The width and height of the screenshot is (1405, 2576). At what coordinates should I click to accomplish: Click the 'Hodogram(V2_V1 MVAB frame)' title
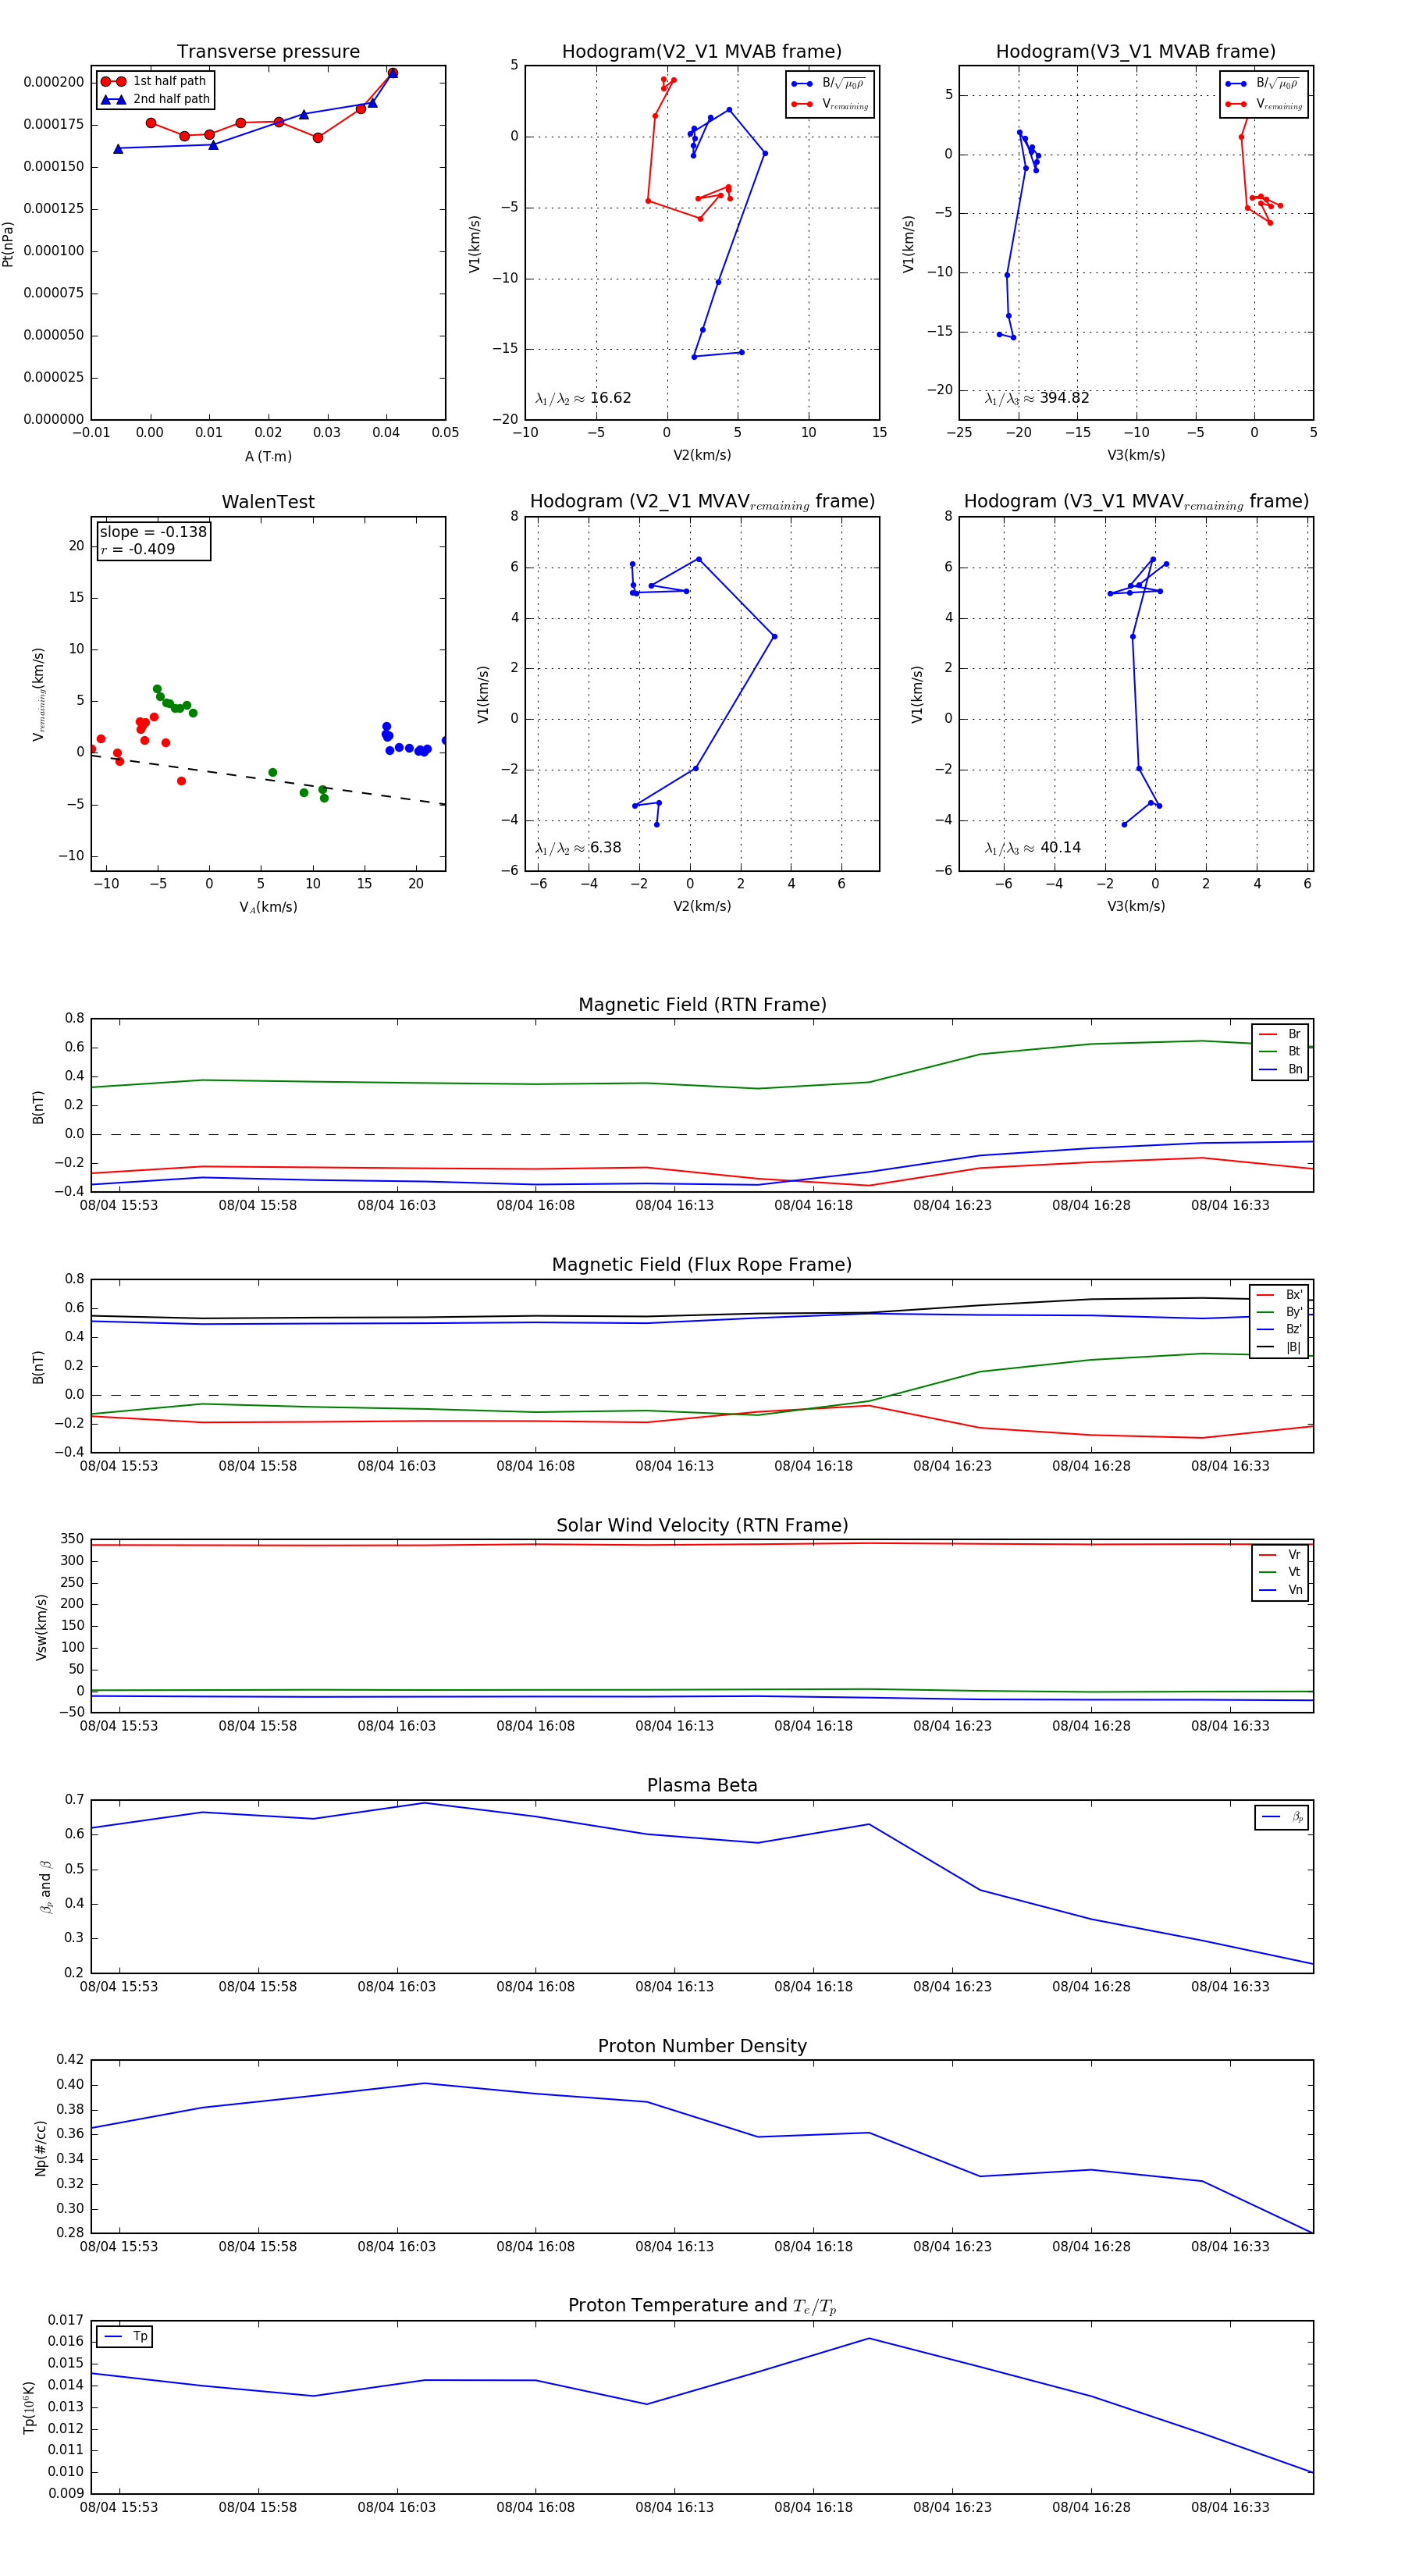click(x=702, y=51)
